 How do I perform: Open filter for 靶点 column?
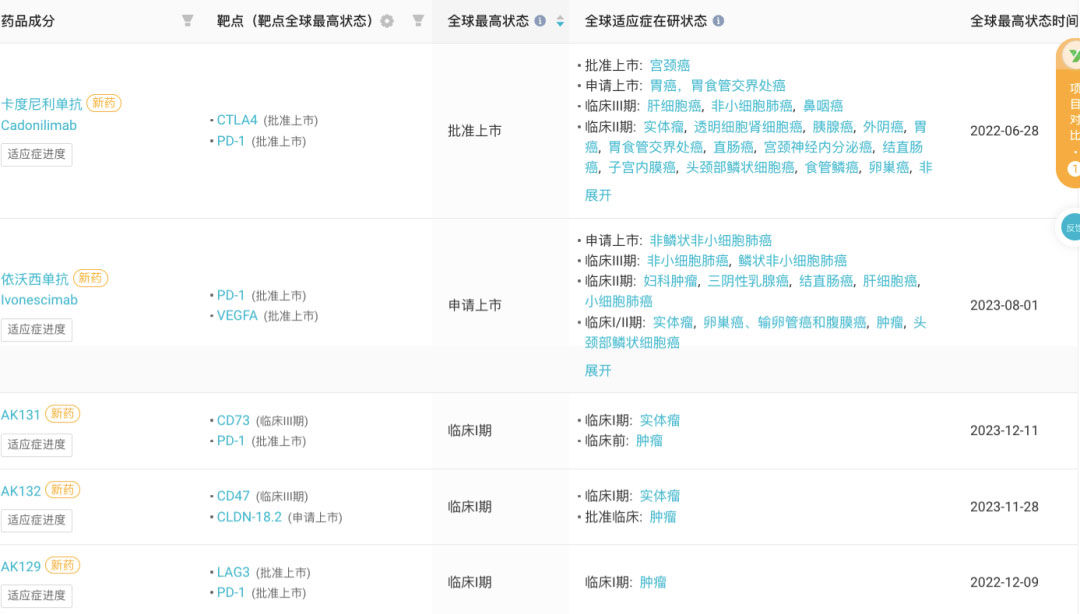(x=418, y=21)
